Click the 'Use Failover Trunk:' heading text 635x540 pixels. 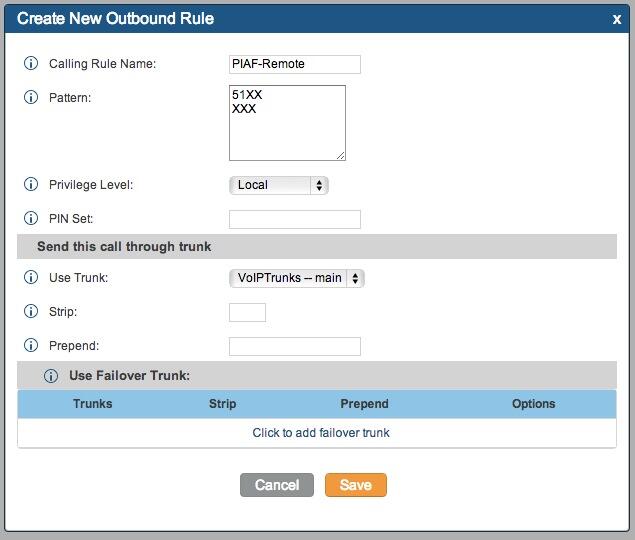[x=130, y=376]
